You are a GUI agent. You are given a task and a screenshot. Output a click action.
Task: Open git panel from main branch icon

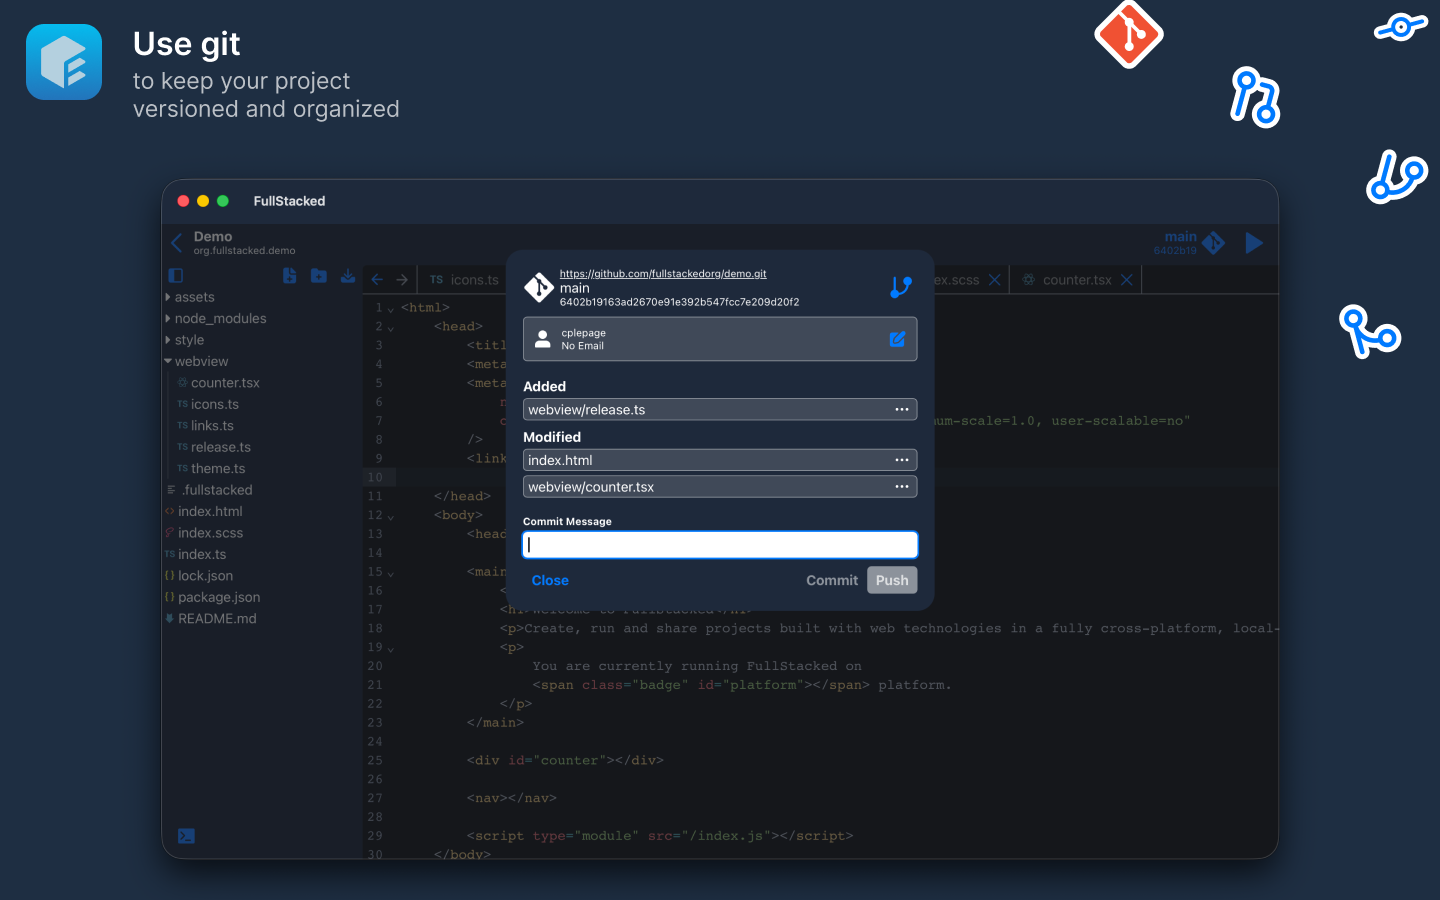1213,243
